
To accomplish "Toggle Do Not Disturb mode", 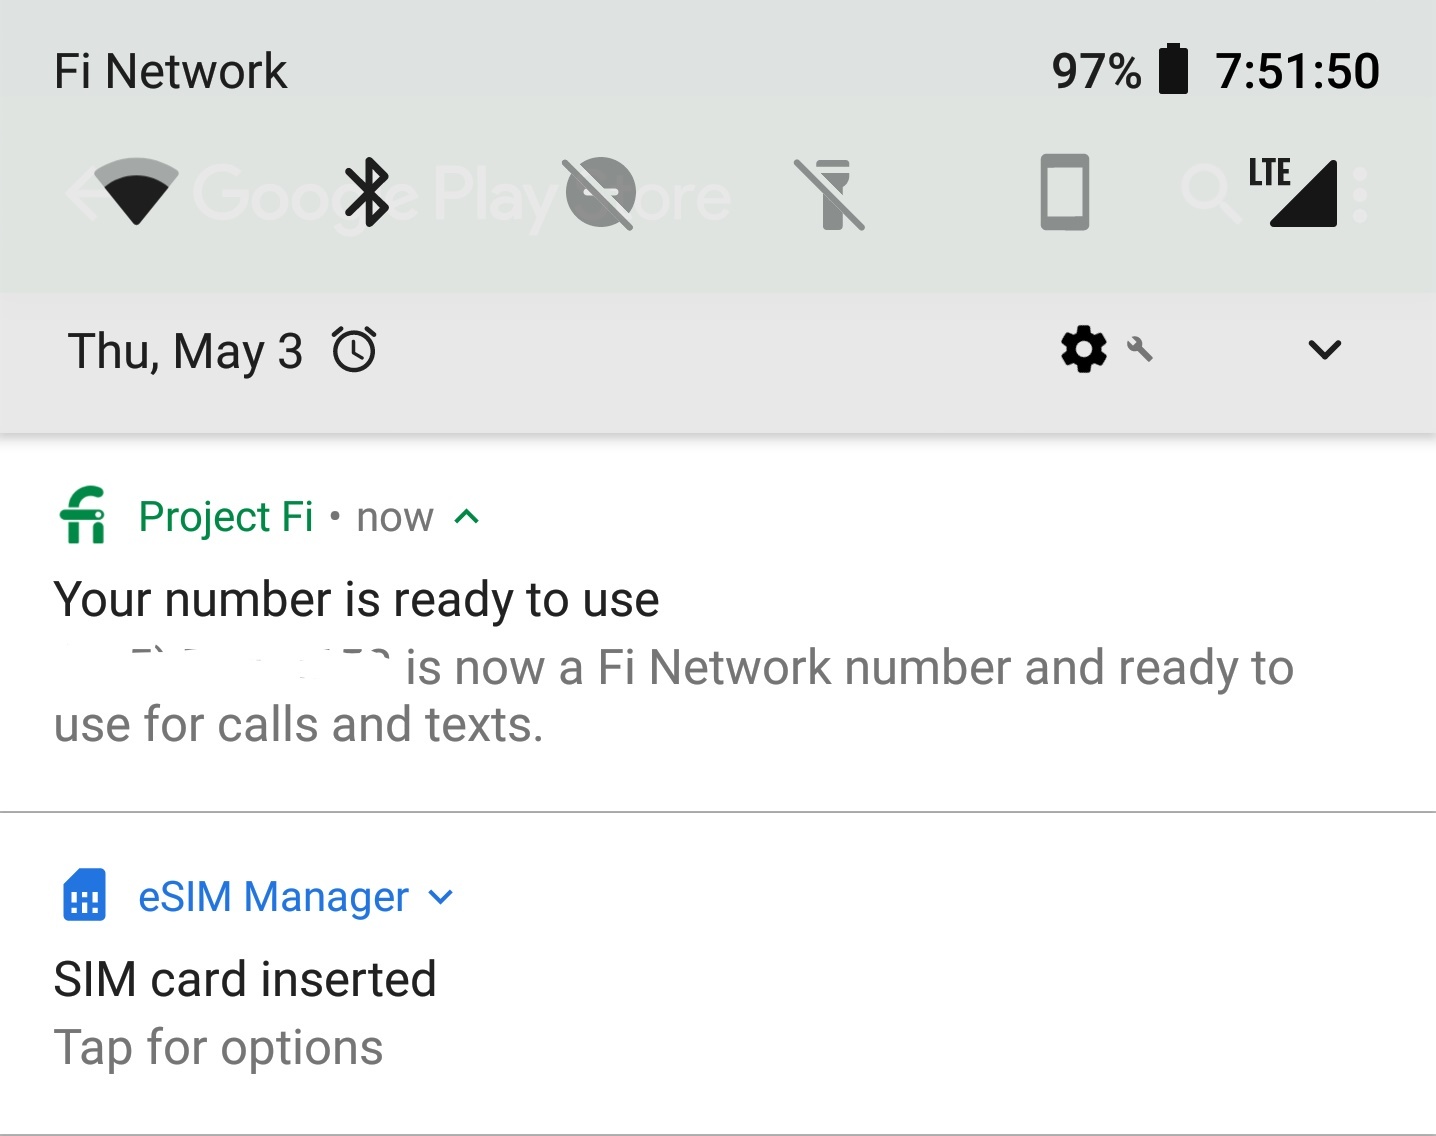I will click(600, 192).
